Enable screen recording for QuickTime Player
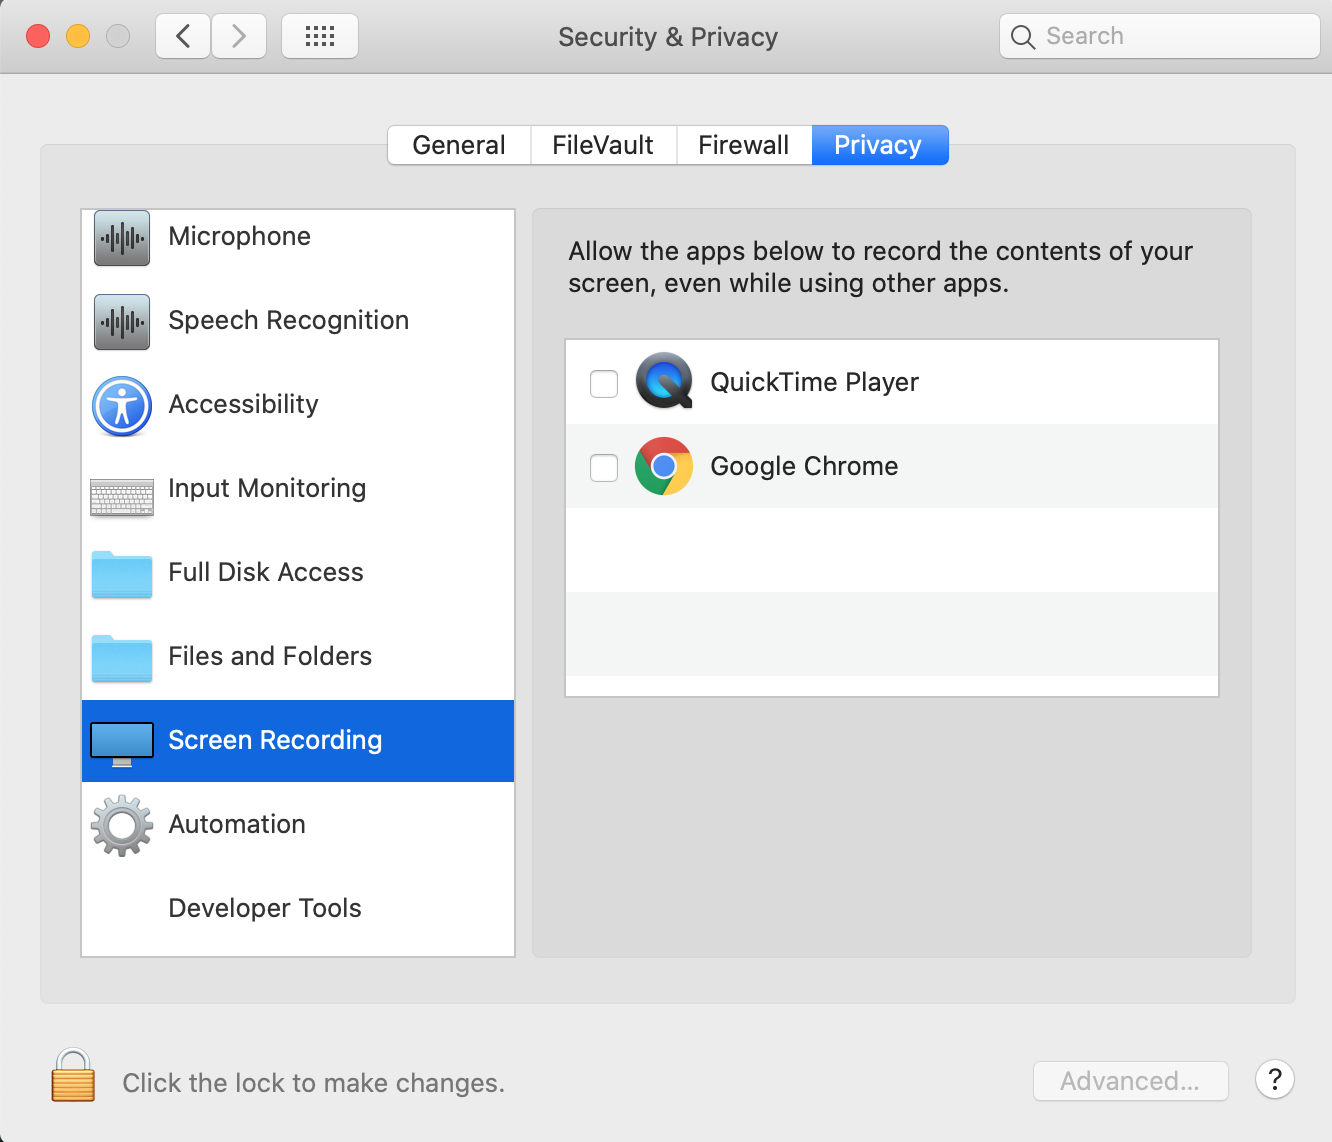The width and height of the screenshot is (1332, 1142). [604, 383]
